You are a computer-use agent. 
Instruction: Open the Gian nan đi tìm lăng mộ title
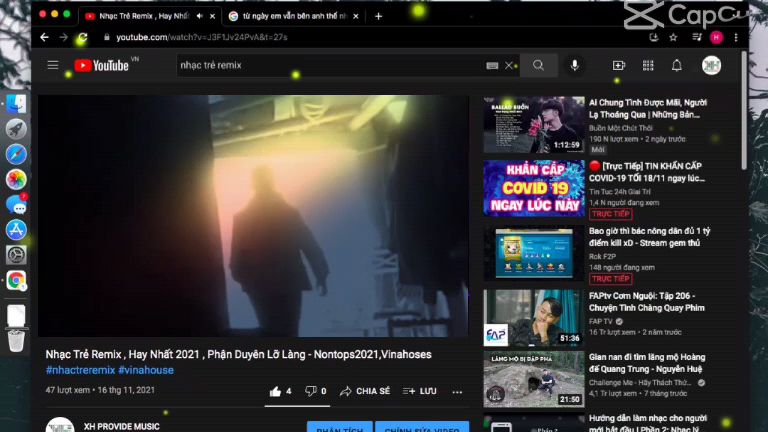click(647, 363)
